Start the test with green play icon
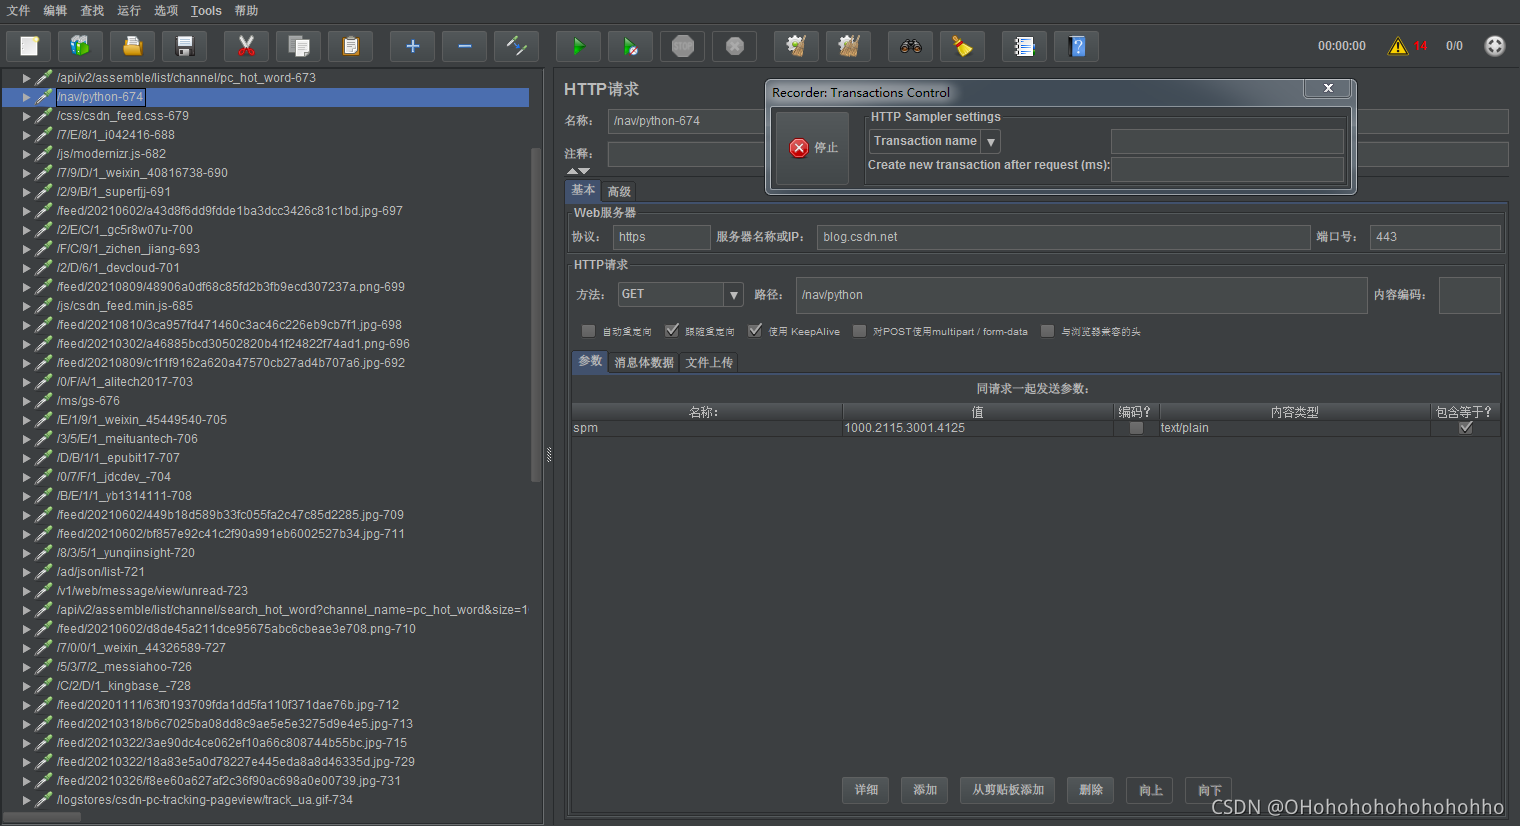 pos(578,46)
